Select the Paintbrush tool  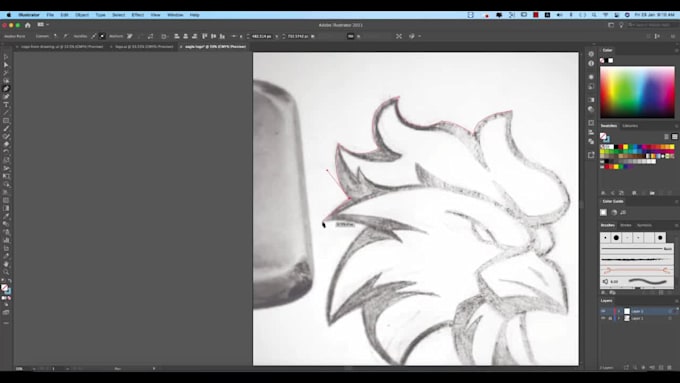pyautogui.click(x=6, y=128)
